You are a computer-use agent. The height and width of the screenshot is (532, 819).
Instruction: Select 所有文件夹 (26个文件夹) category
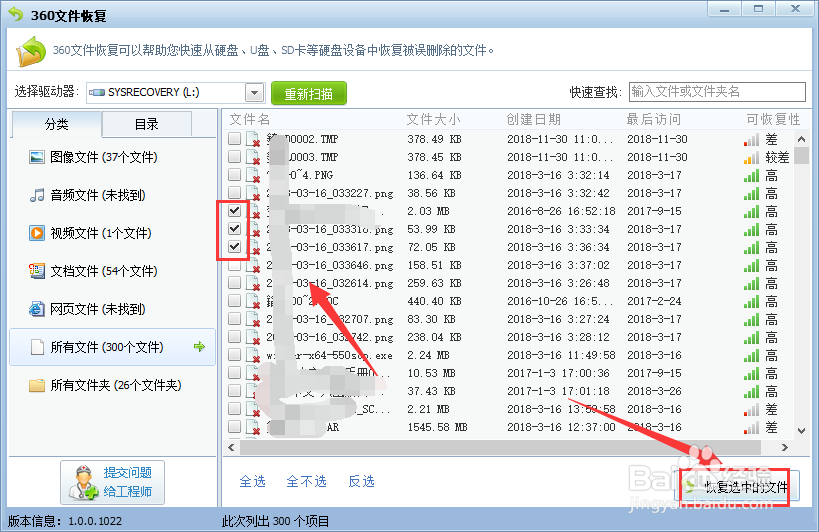(x=113, y=385)
